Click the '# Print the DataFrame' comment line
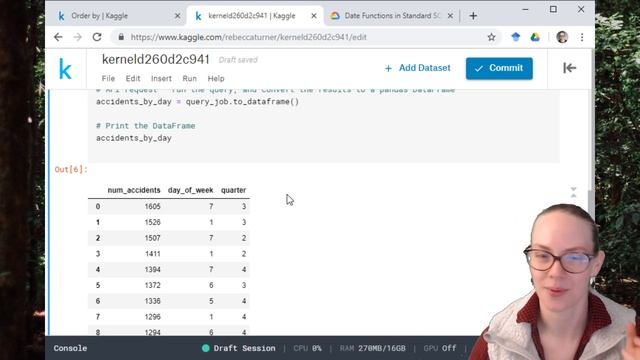The image size is (640, 360). click(146, 126)
